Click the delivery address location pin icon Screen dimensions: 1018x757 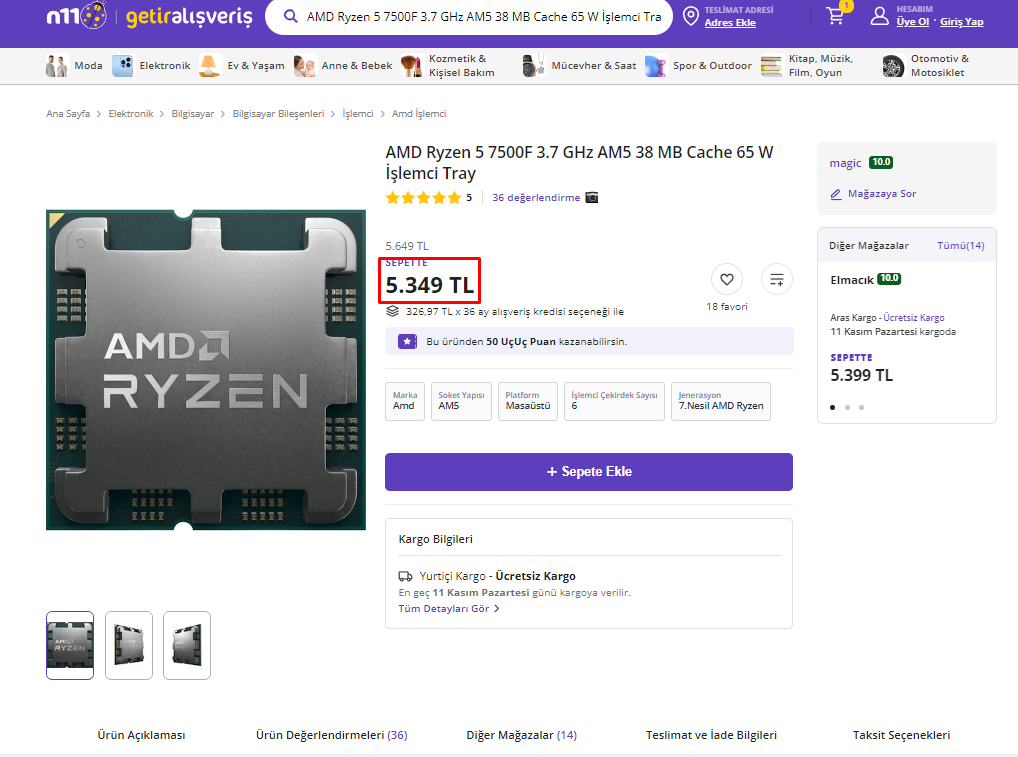point(691,16)
